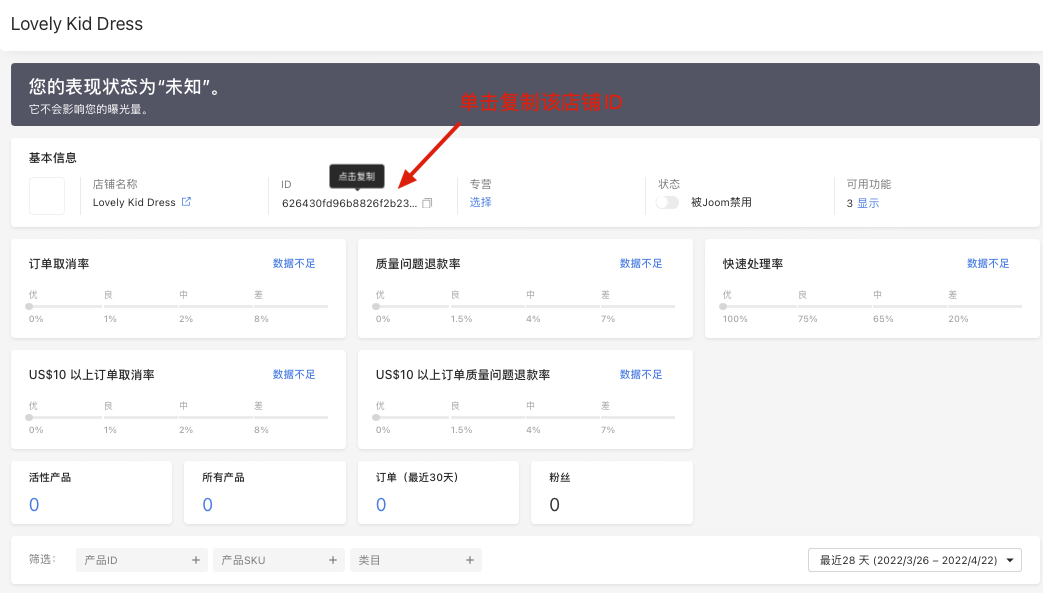
Task: Open 数据不足 in the 订单取消率 card
Action: (x=294, y=263)
